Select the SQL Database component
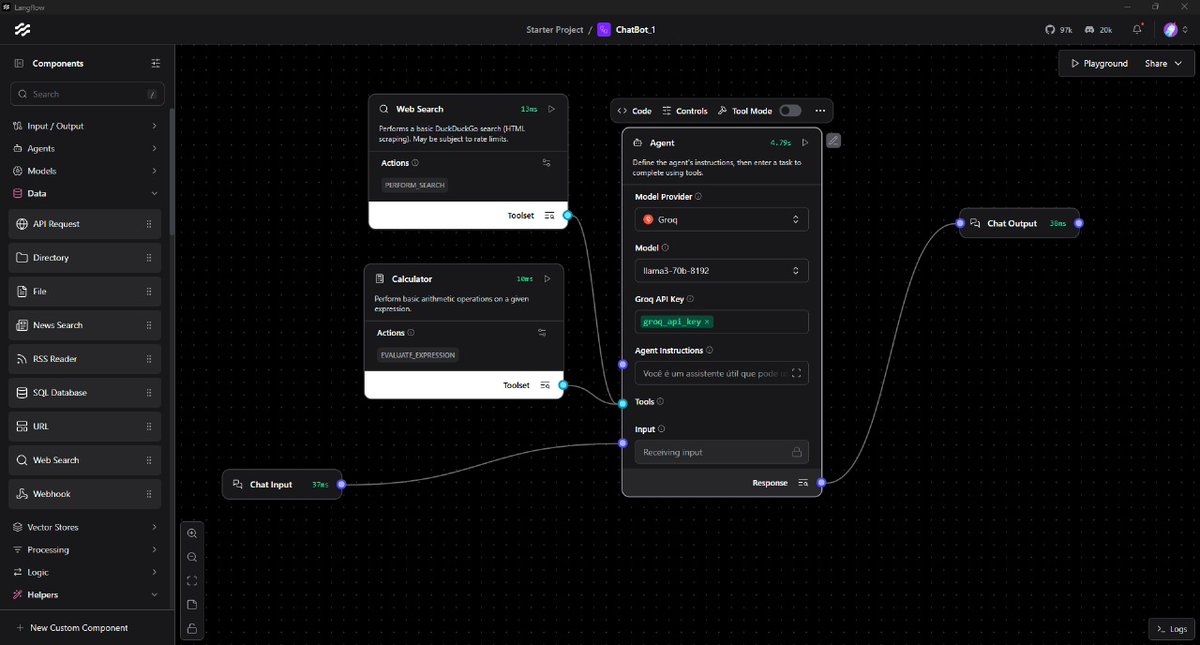The height and width of the screenshot is (645, 1200). [85, 393]
